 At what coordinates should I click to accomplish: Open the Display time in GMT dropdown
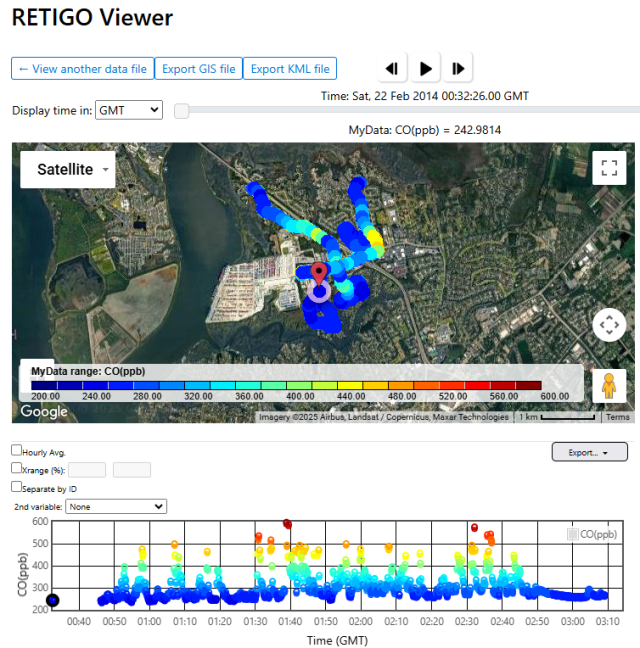[x=129, y=110]
